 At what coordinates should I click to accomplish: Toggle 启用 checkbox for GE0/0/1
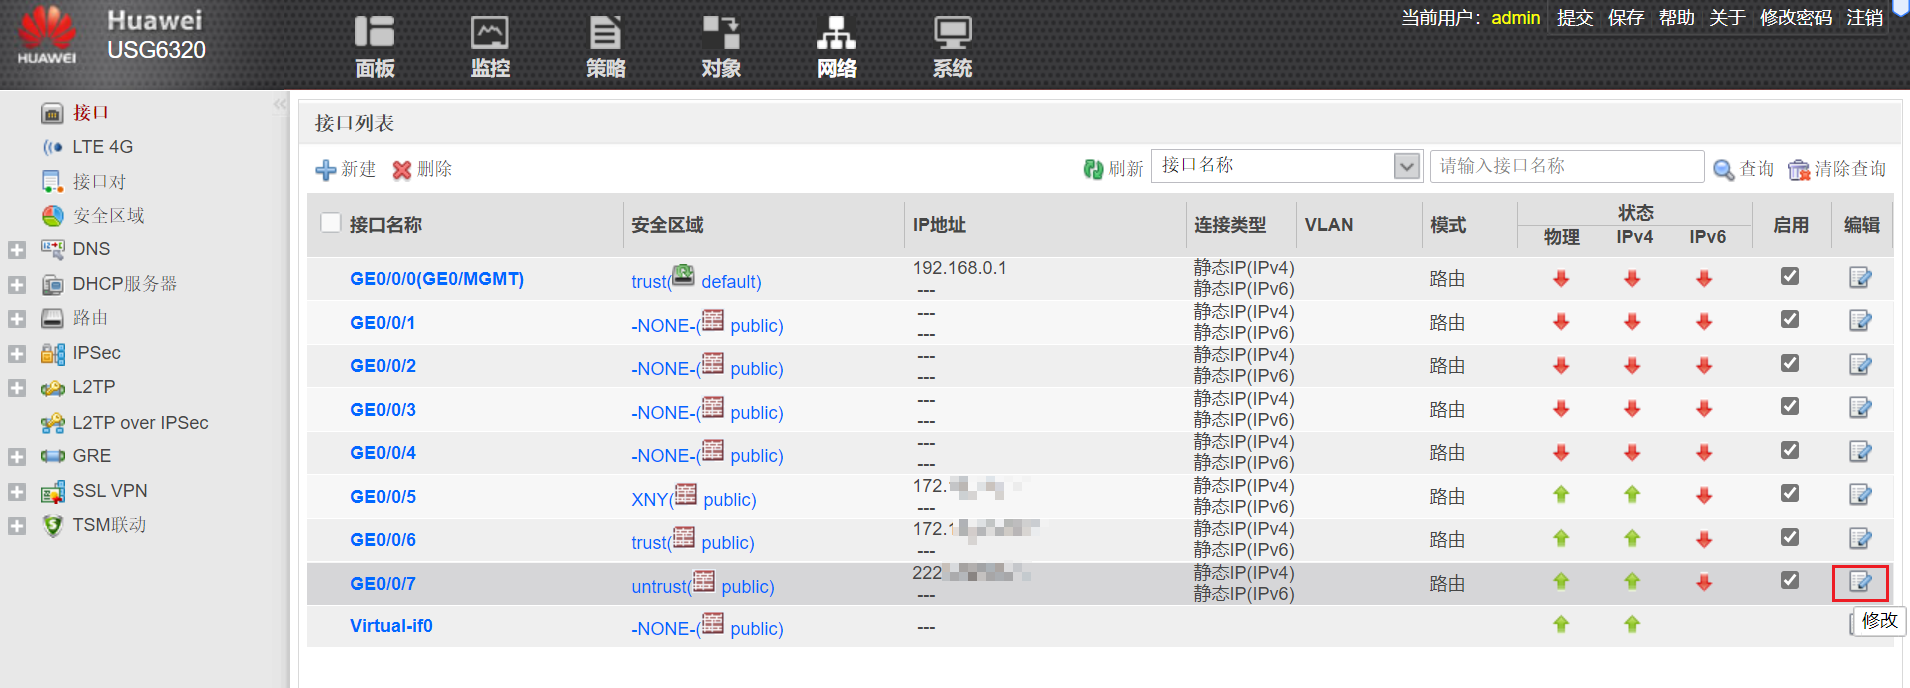tap(1790, 319)
